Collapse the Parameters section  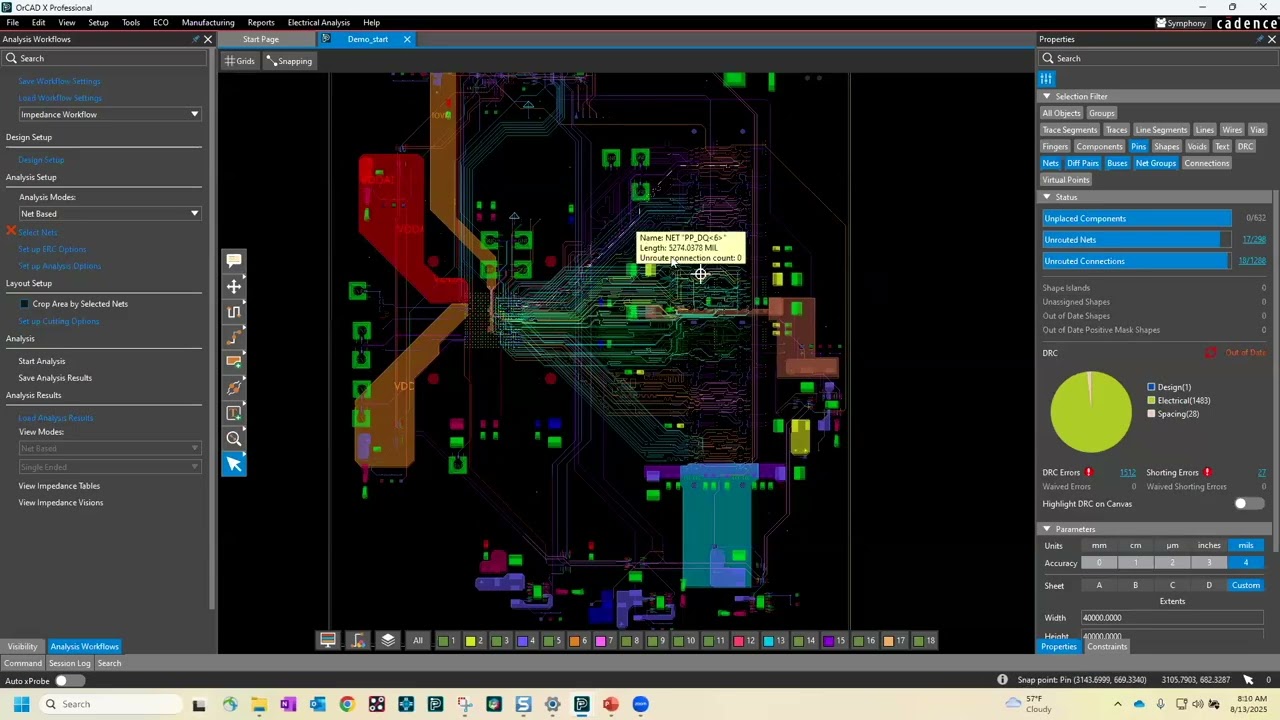point(1046,529)
